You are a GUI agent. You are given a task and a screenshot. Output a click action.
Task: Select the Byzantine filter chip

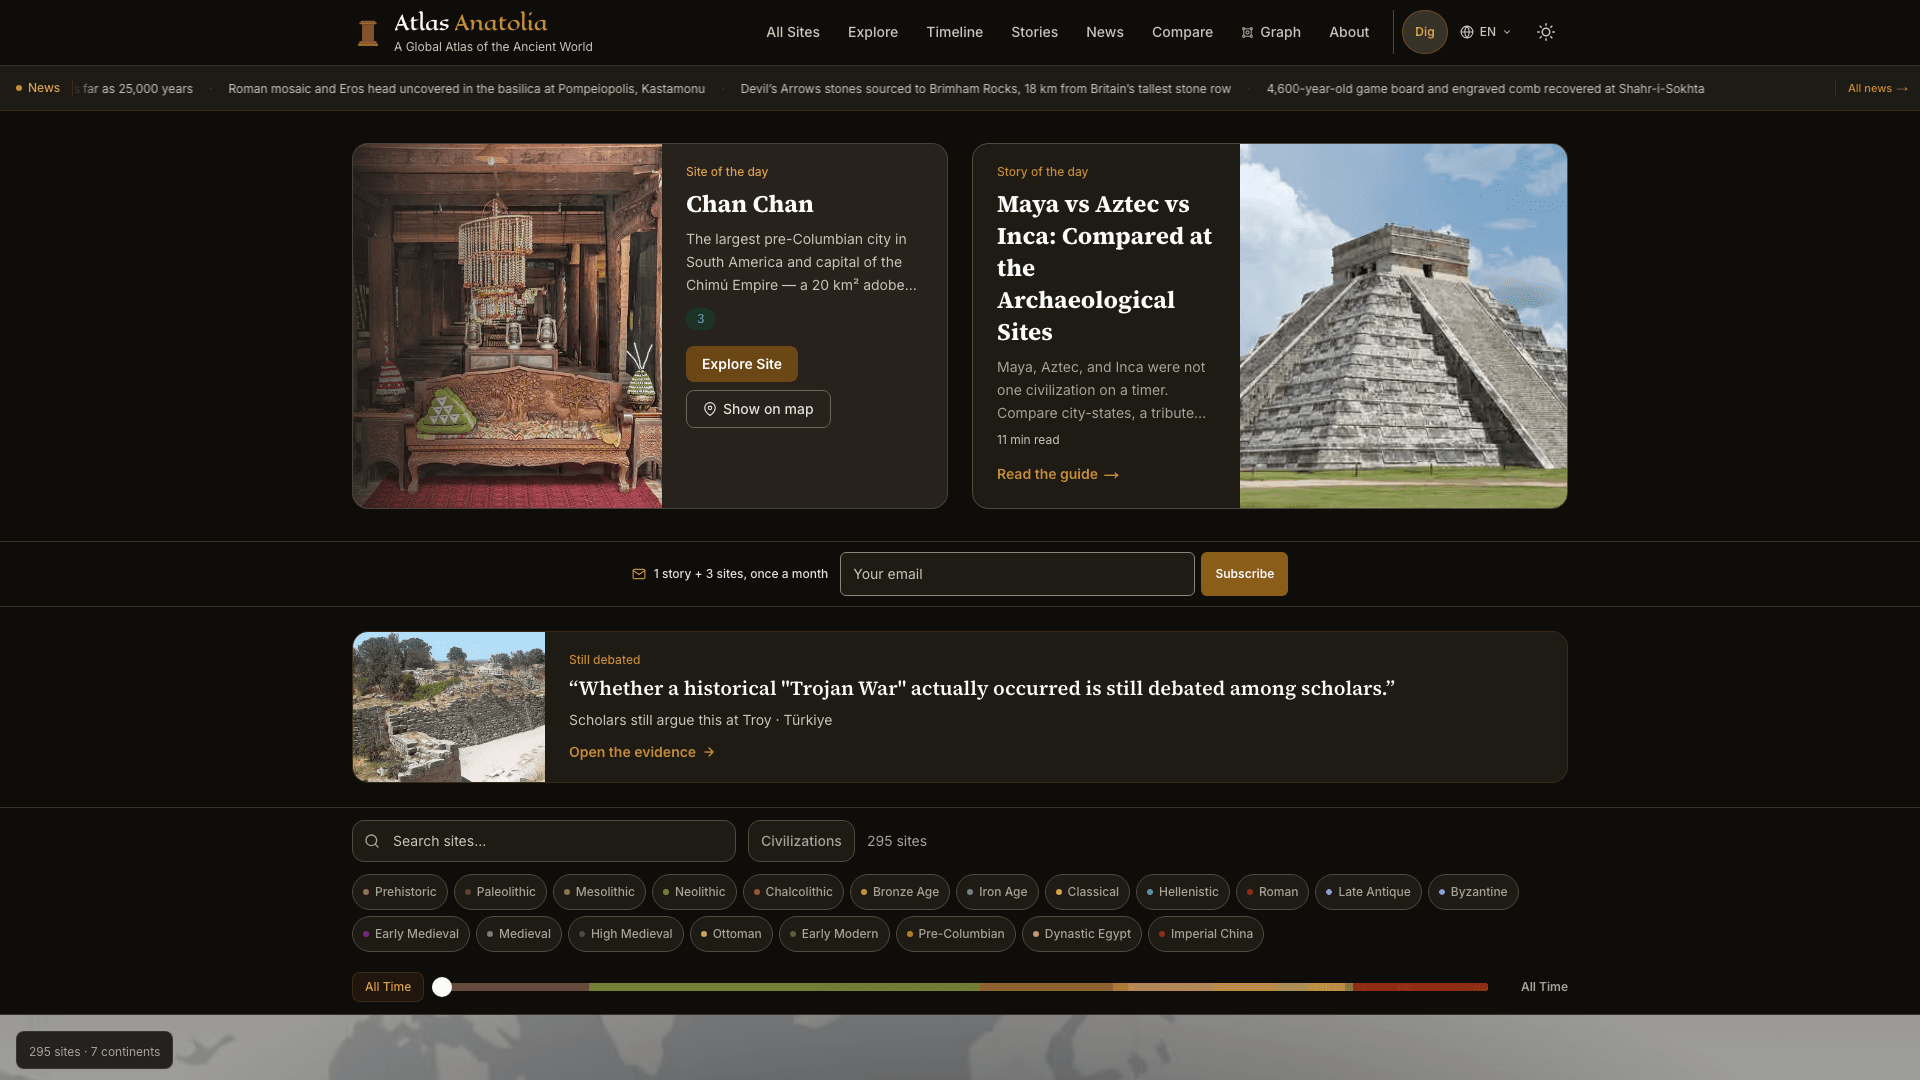[x=1473, y=892]
